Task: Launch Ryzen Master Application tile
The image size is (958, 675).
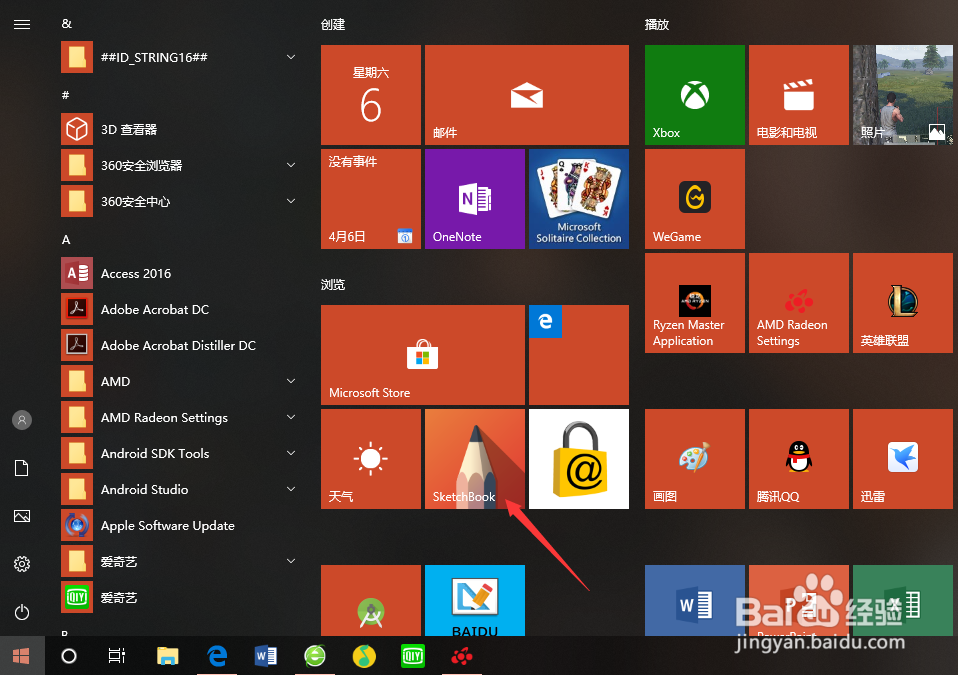Action: pos(695,303)
